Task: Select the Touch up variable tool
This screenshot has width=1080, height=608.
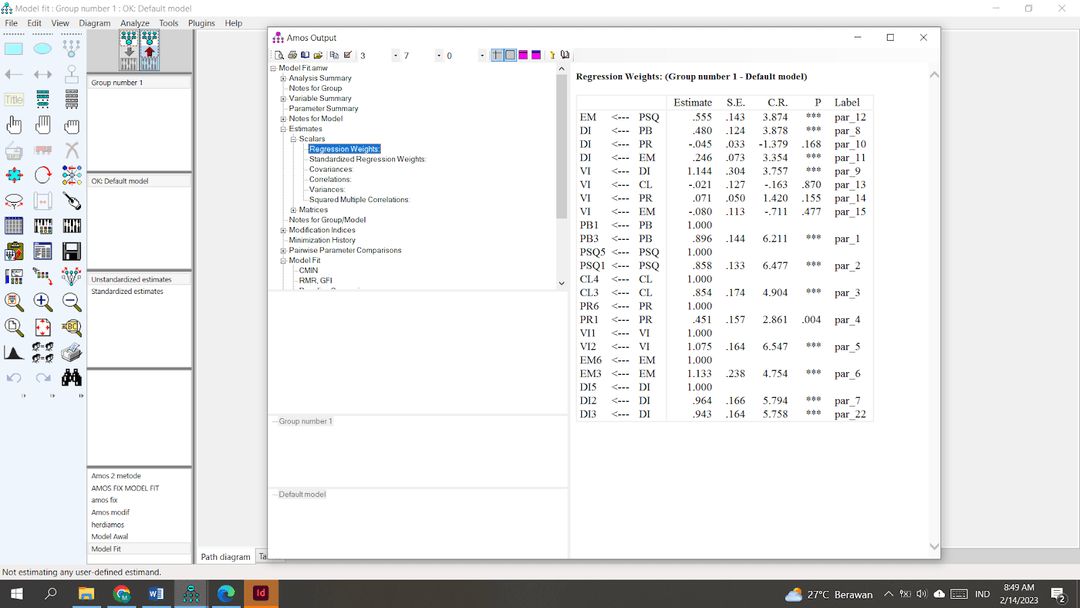Action: [x=71, y=201]
